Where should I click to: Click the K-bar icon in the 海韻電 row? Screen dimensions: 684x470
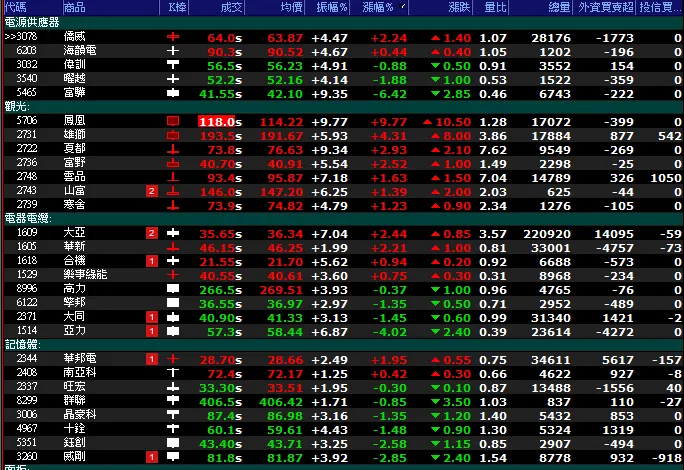pos(173,51)
